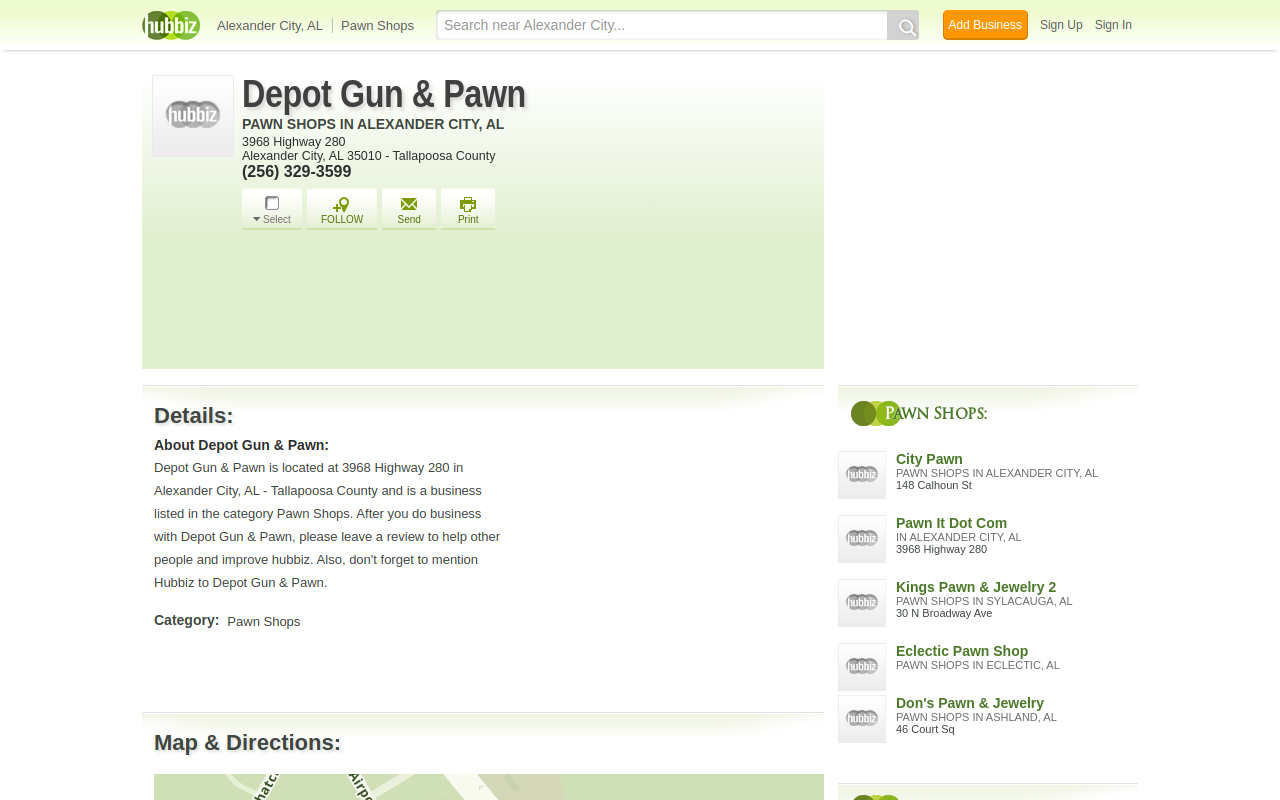Click PAWN SHOPS IN ASHLAND, AL text

point(976,717)
